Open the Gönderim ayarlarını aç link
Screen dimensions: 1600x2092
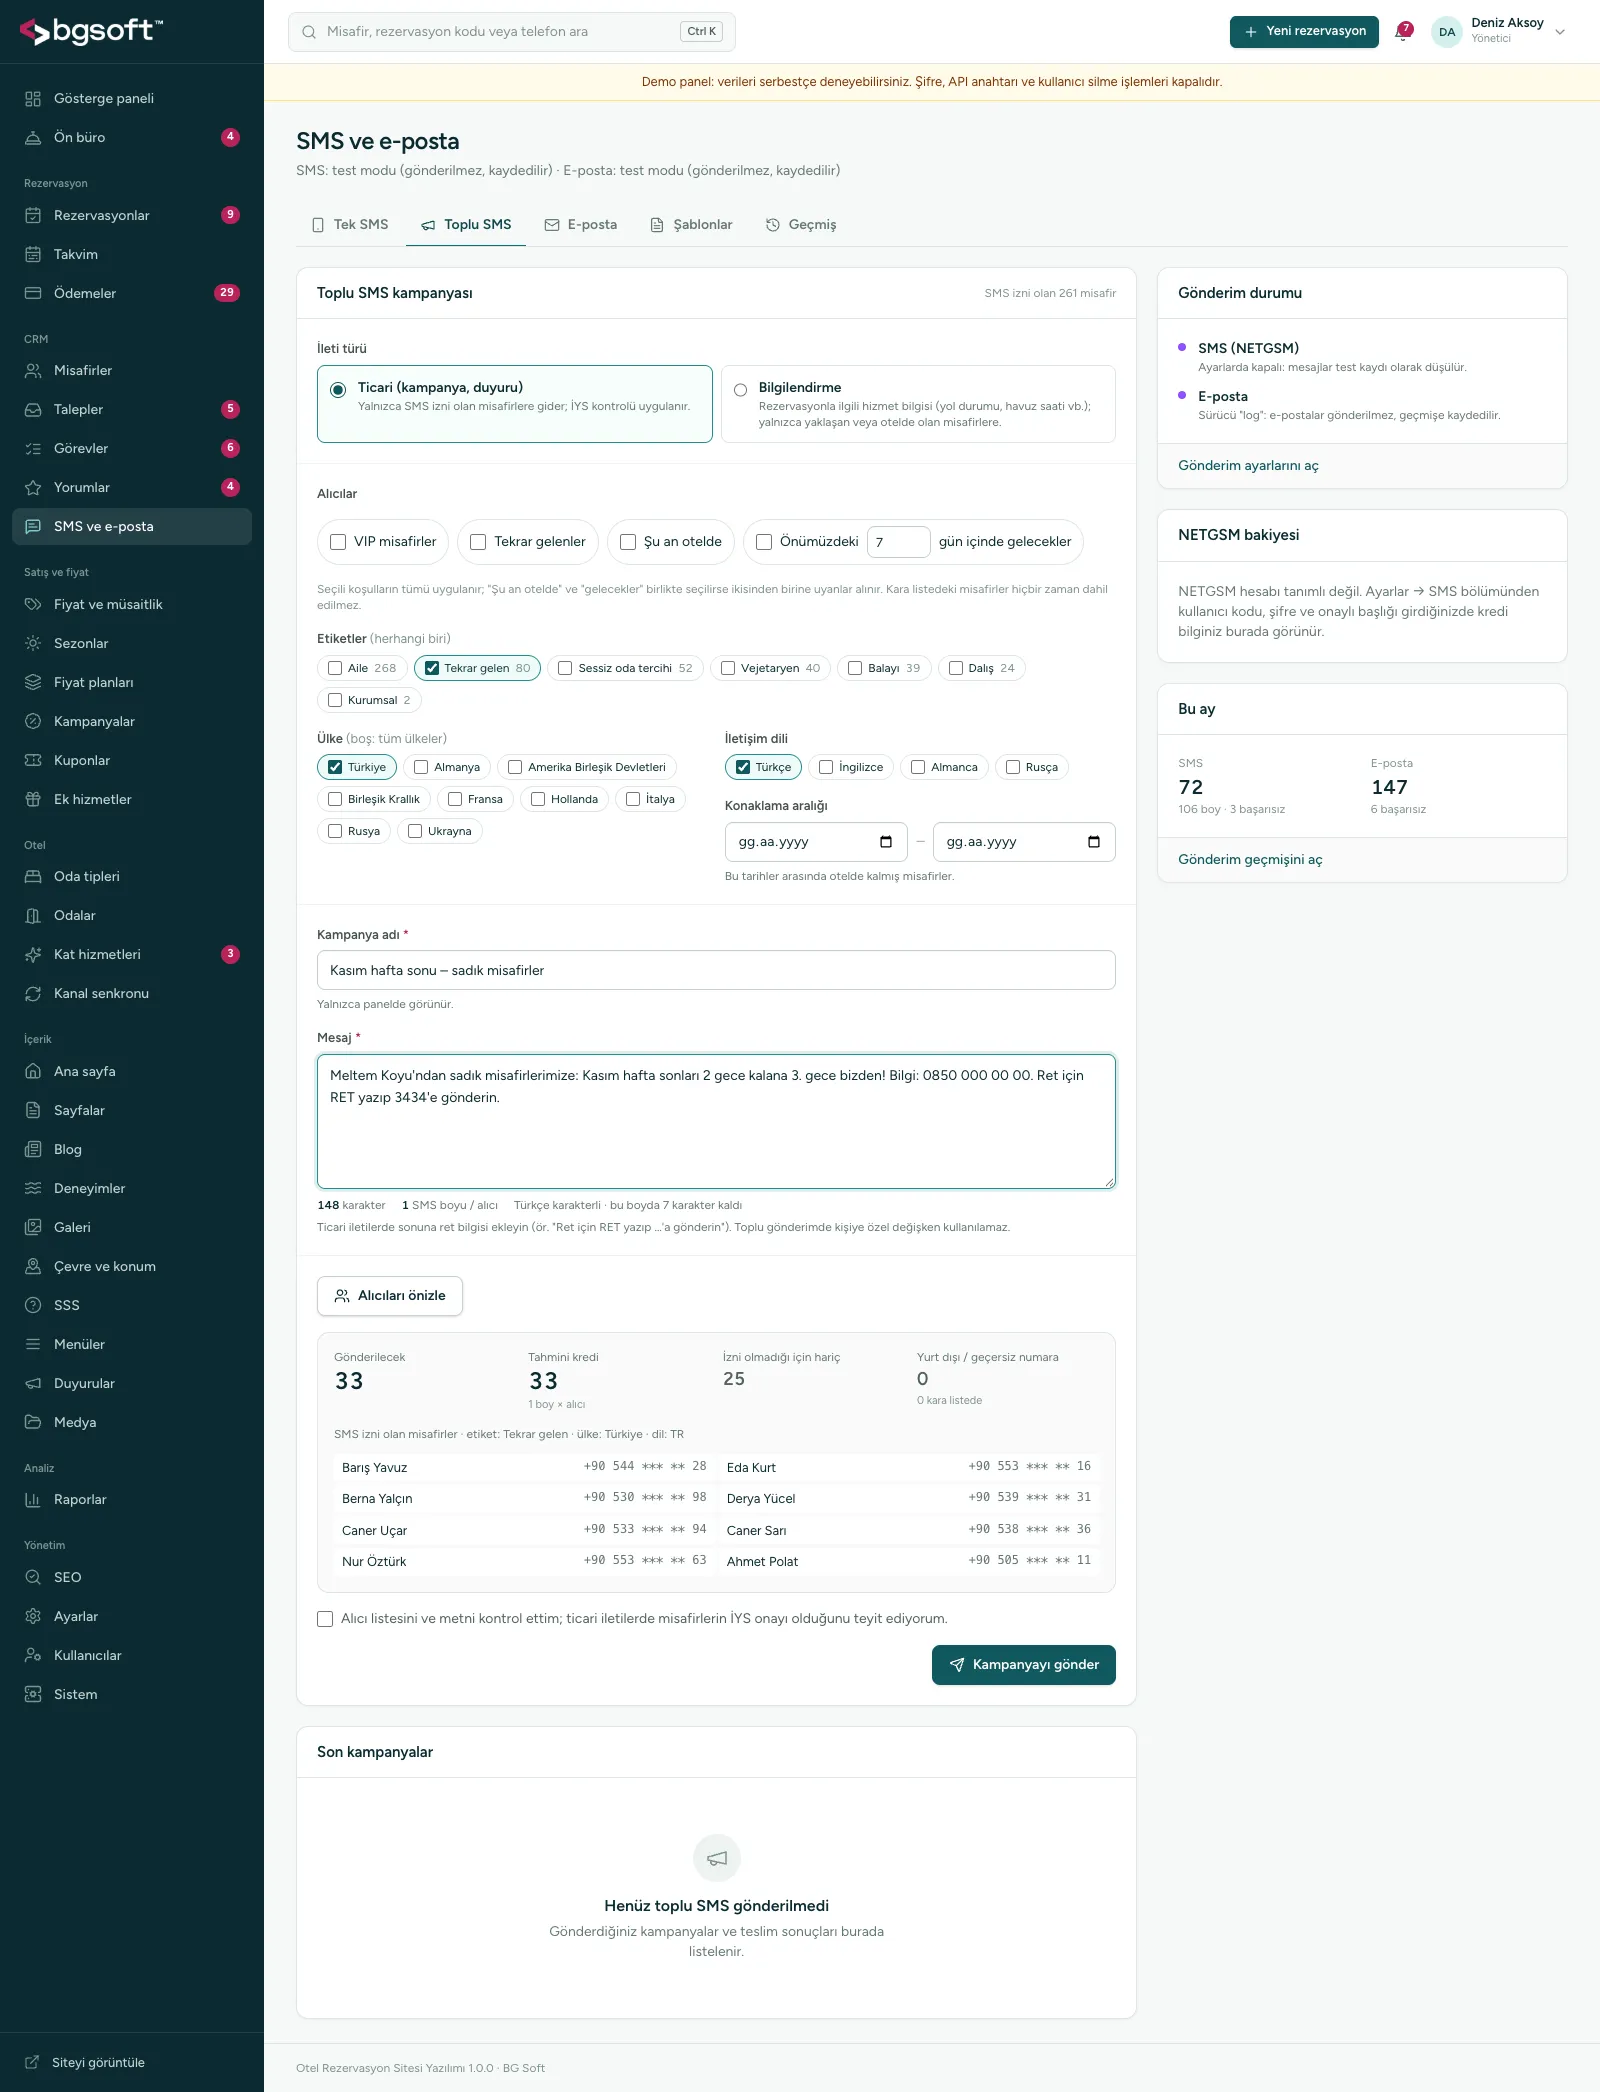pyautogui.click(x=1248, y=466)
